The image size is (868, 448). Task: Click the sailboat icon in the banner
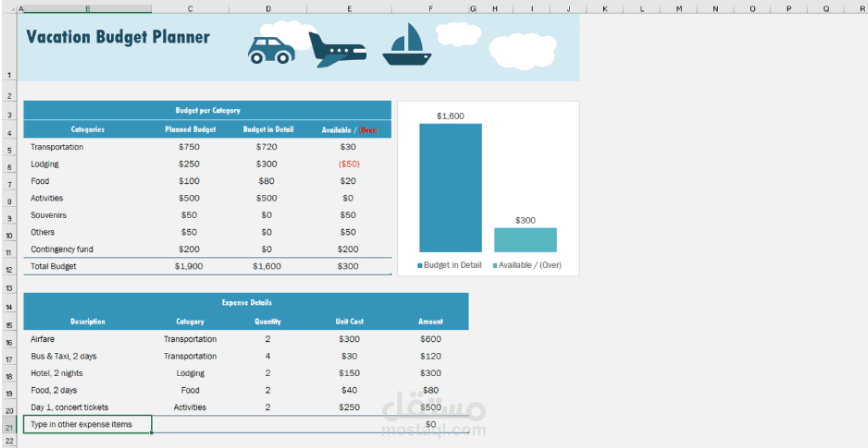point(407,44)
